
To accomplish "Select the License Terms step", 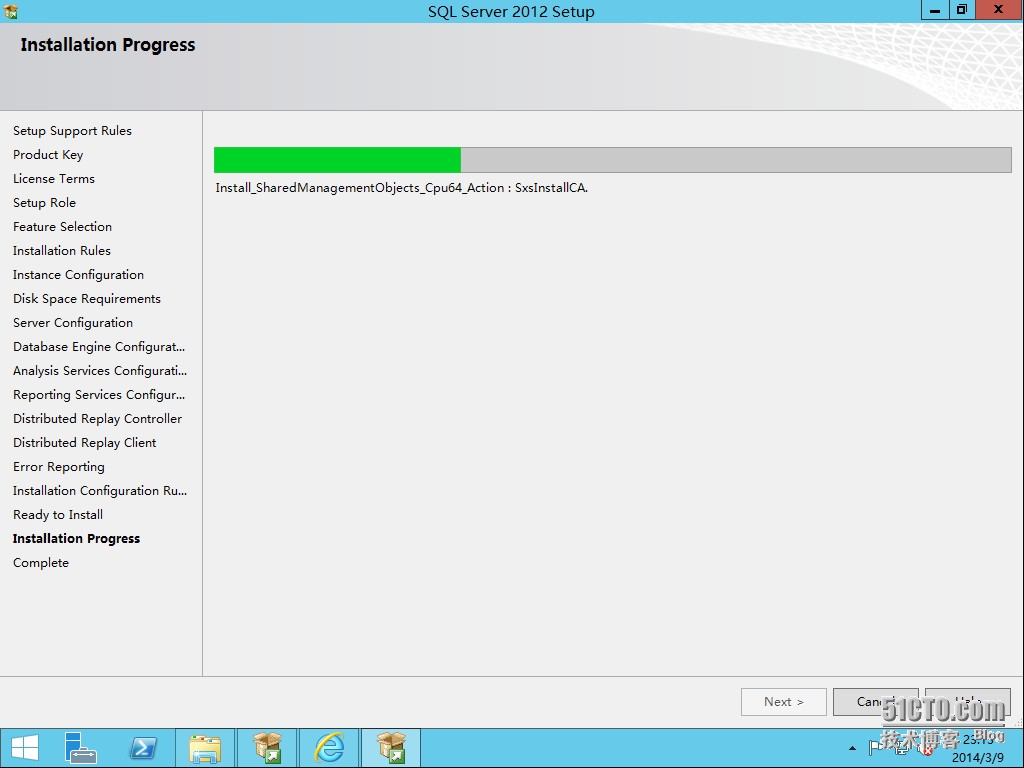I will pos(54,179).
